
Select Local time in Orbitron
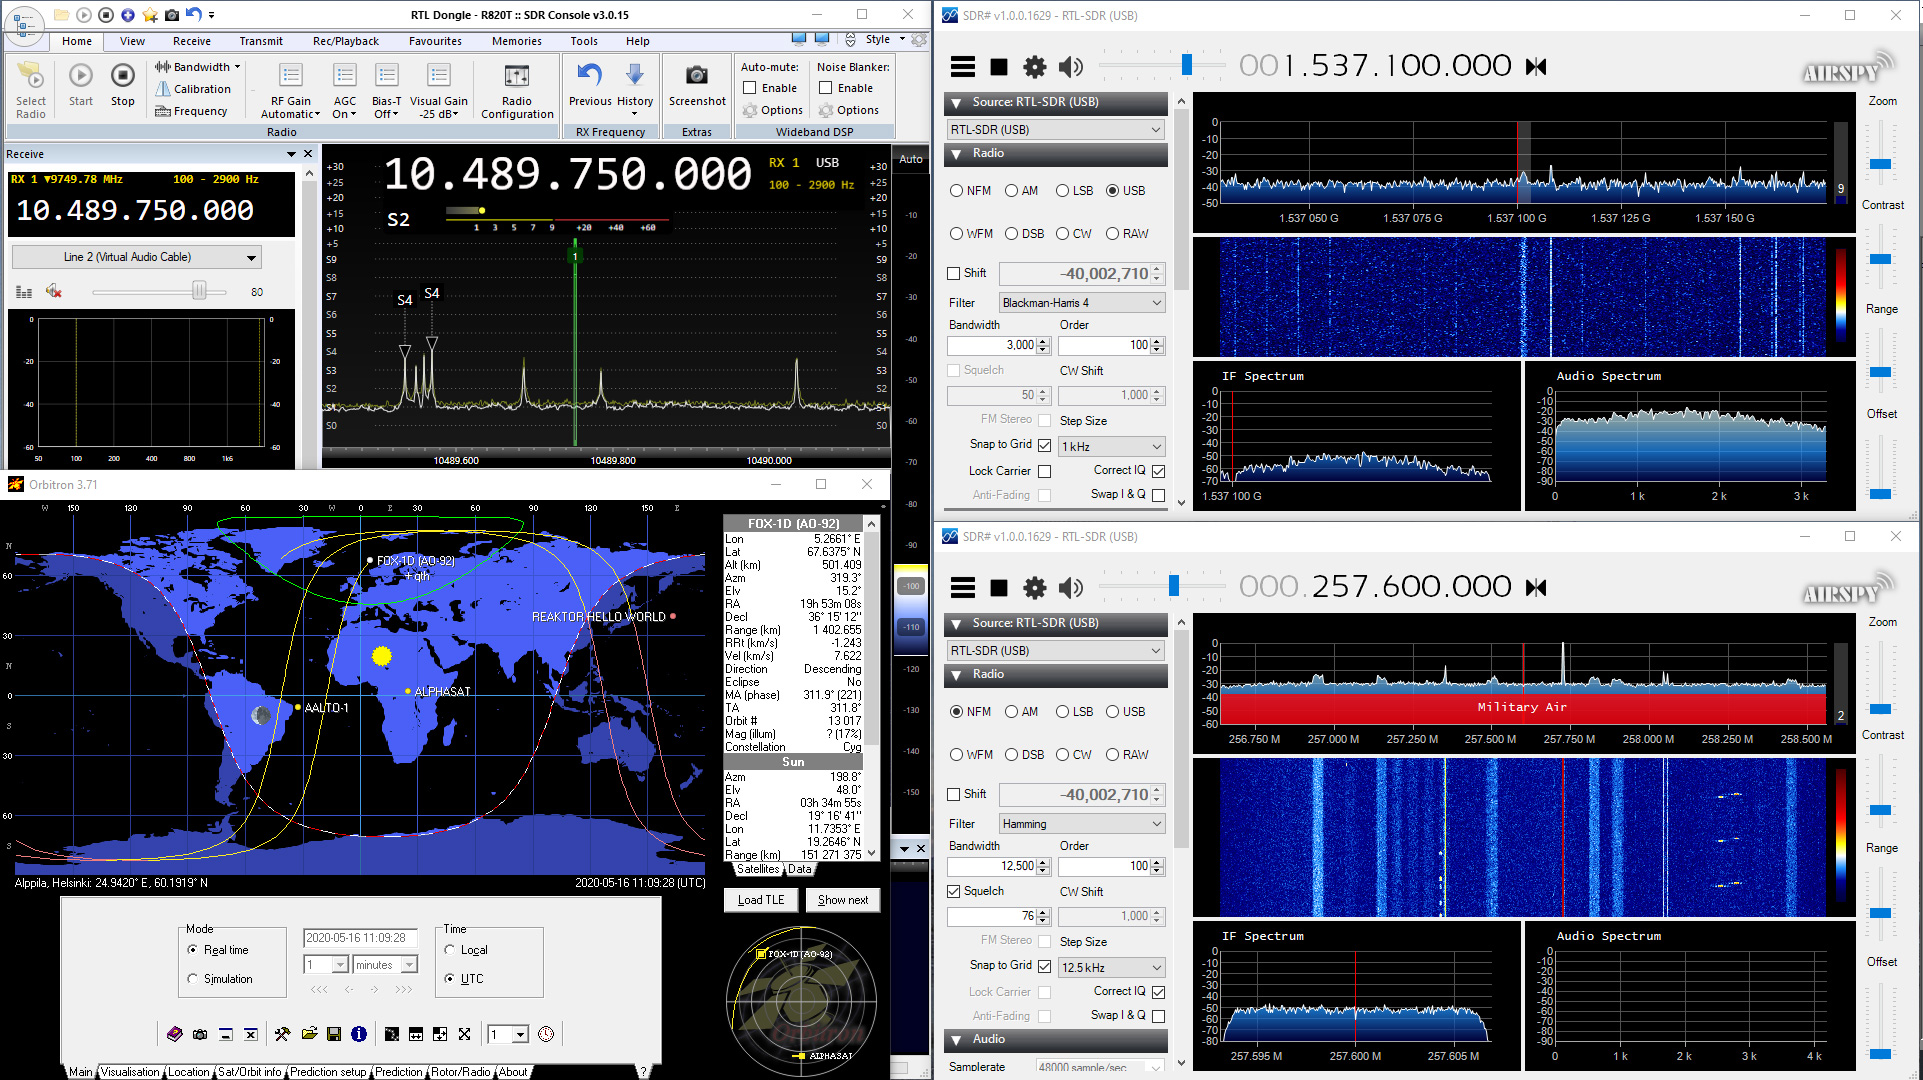click(450, 950)
